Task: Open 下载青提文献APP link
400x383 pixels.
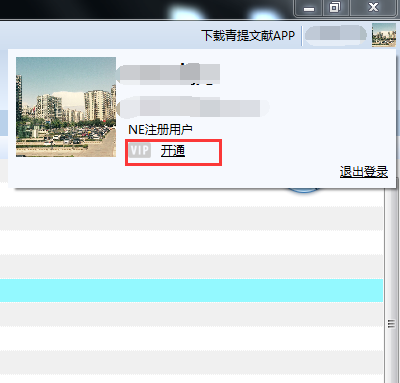Action: [248, 35]
